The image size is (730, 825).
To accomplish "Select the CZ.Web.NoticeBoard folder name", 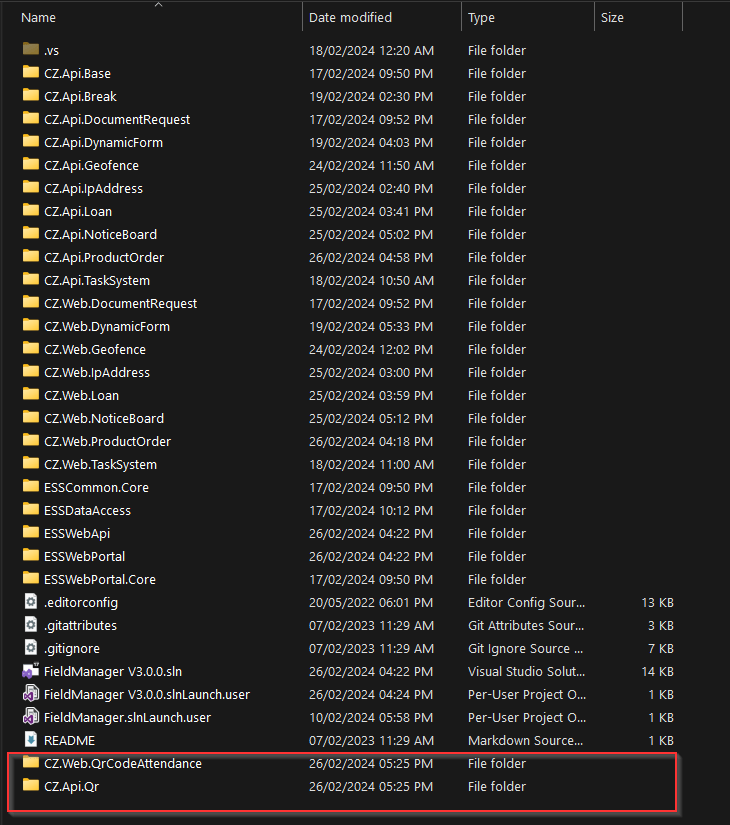I will coord(104,419).
